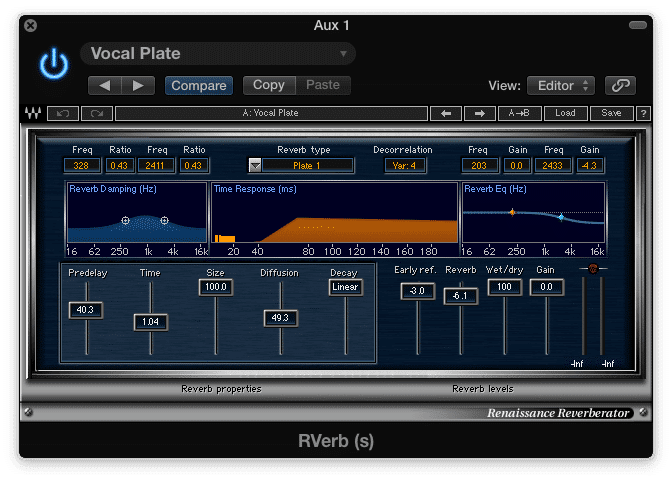Click the Reverb Eq (Hz) graph label
The height and width of the screenshot is (481, 672).
click(x=495, y=189)
